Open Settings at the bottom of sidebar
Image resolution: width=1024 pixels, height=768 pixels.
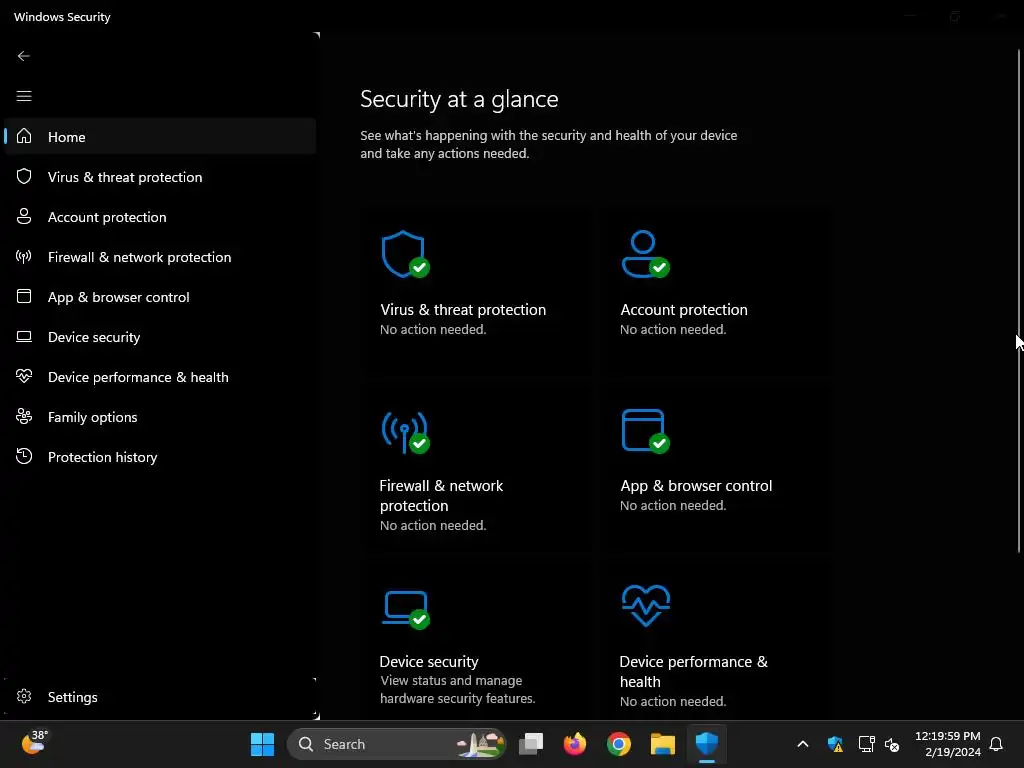(161, 696)
